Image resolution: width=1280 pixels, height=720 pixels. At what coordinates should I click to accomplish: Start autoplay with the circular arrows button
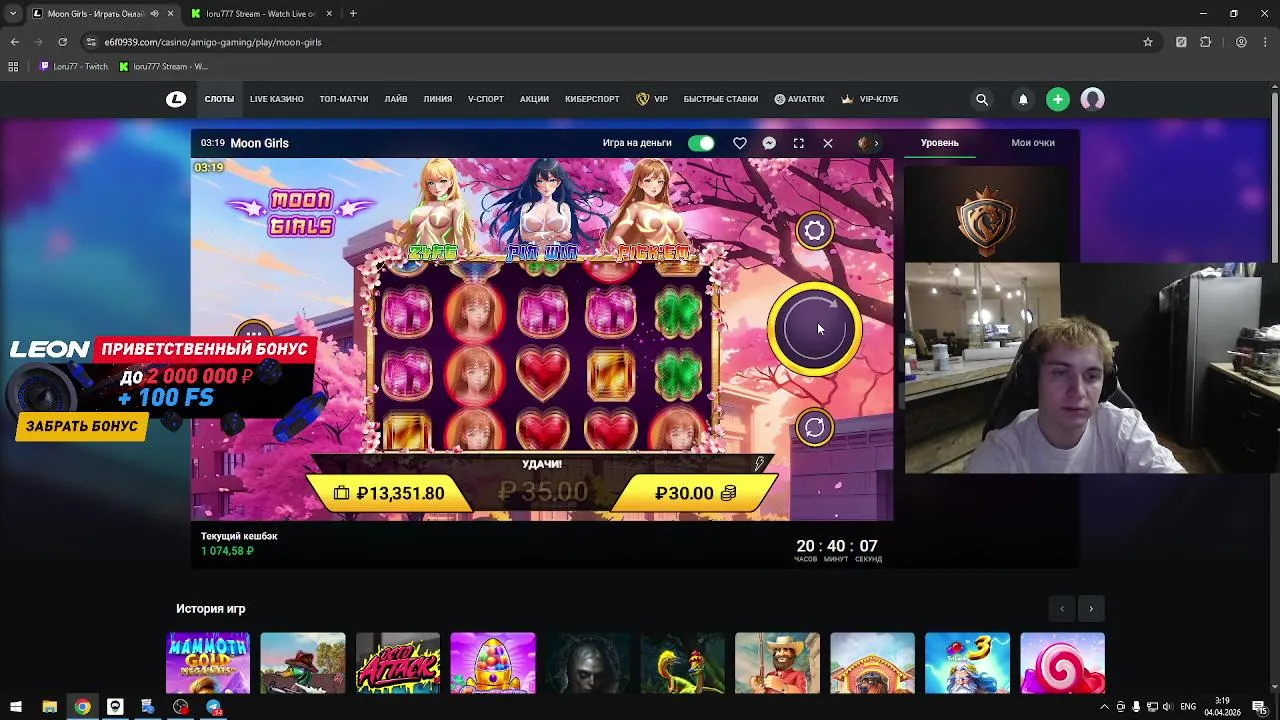[814, 428]
